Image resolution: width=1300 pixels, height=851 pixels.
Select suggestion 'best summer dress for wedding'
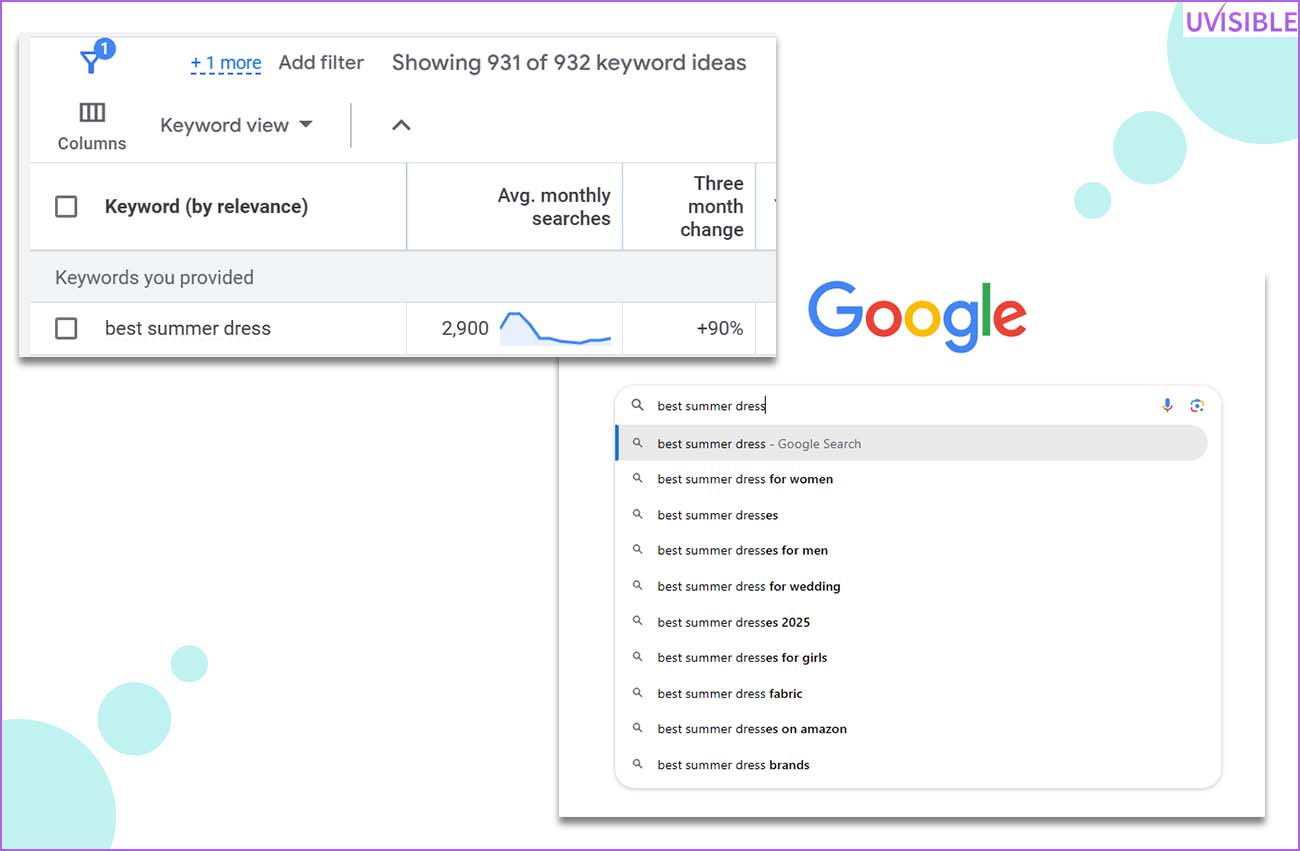click(x=911, y=586)
